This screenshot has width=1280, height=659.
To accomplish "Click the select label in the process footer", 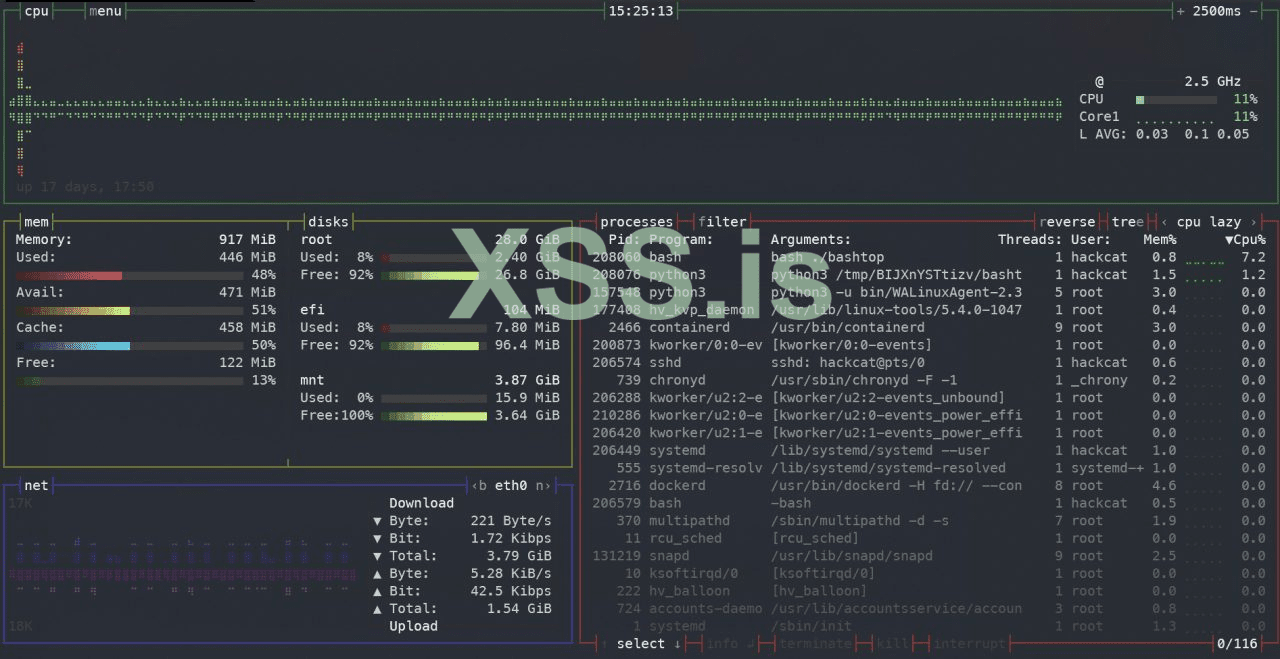I will coord(641,644).
